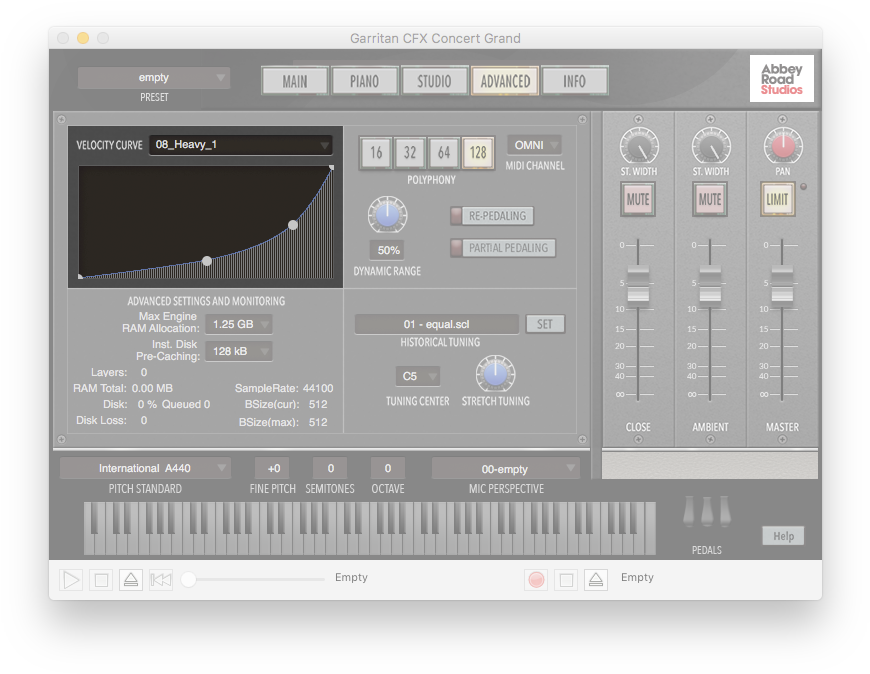Toggle the Limit button on the Master channel
Screen dimensions: 870x674
(x=777, y=199)
